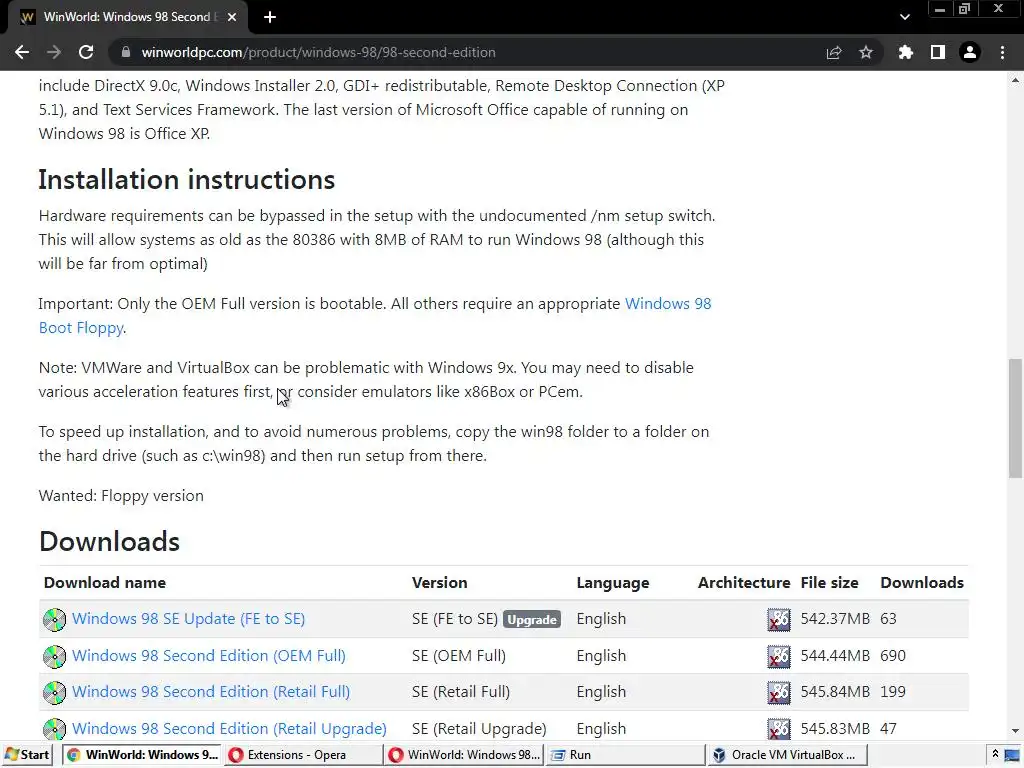Open the Chrome three-dot menu

click(1002, 52)
